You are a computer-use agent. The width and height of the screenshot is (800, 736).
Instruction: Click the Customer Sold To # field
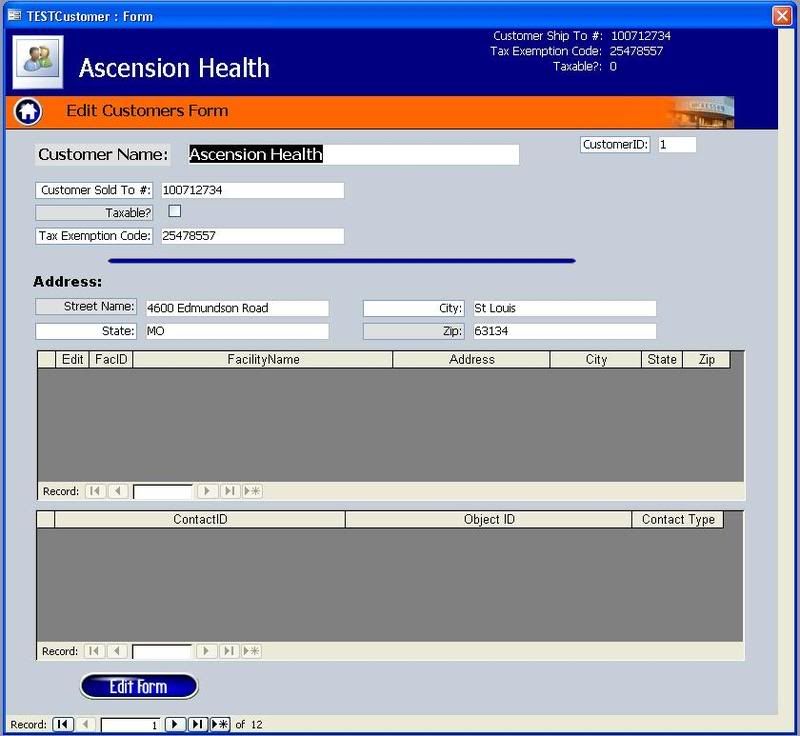tap(253, 190)
